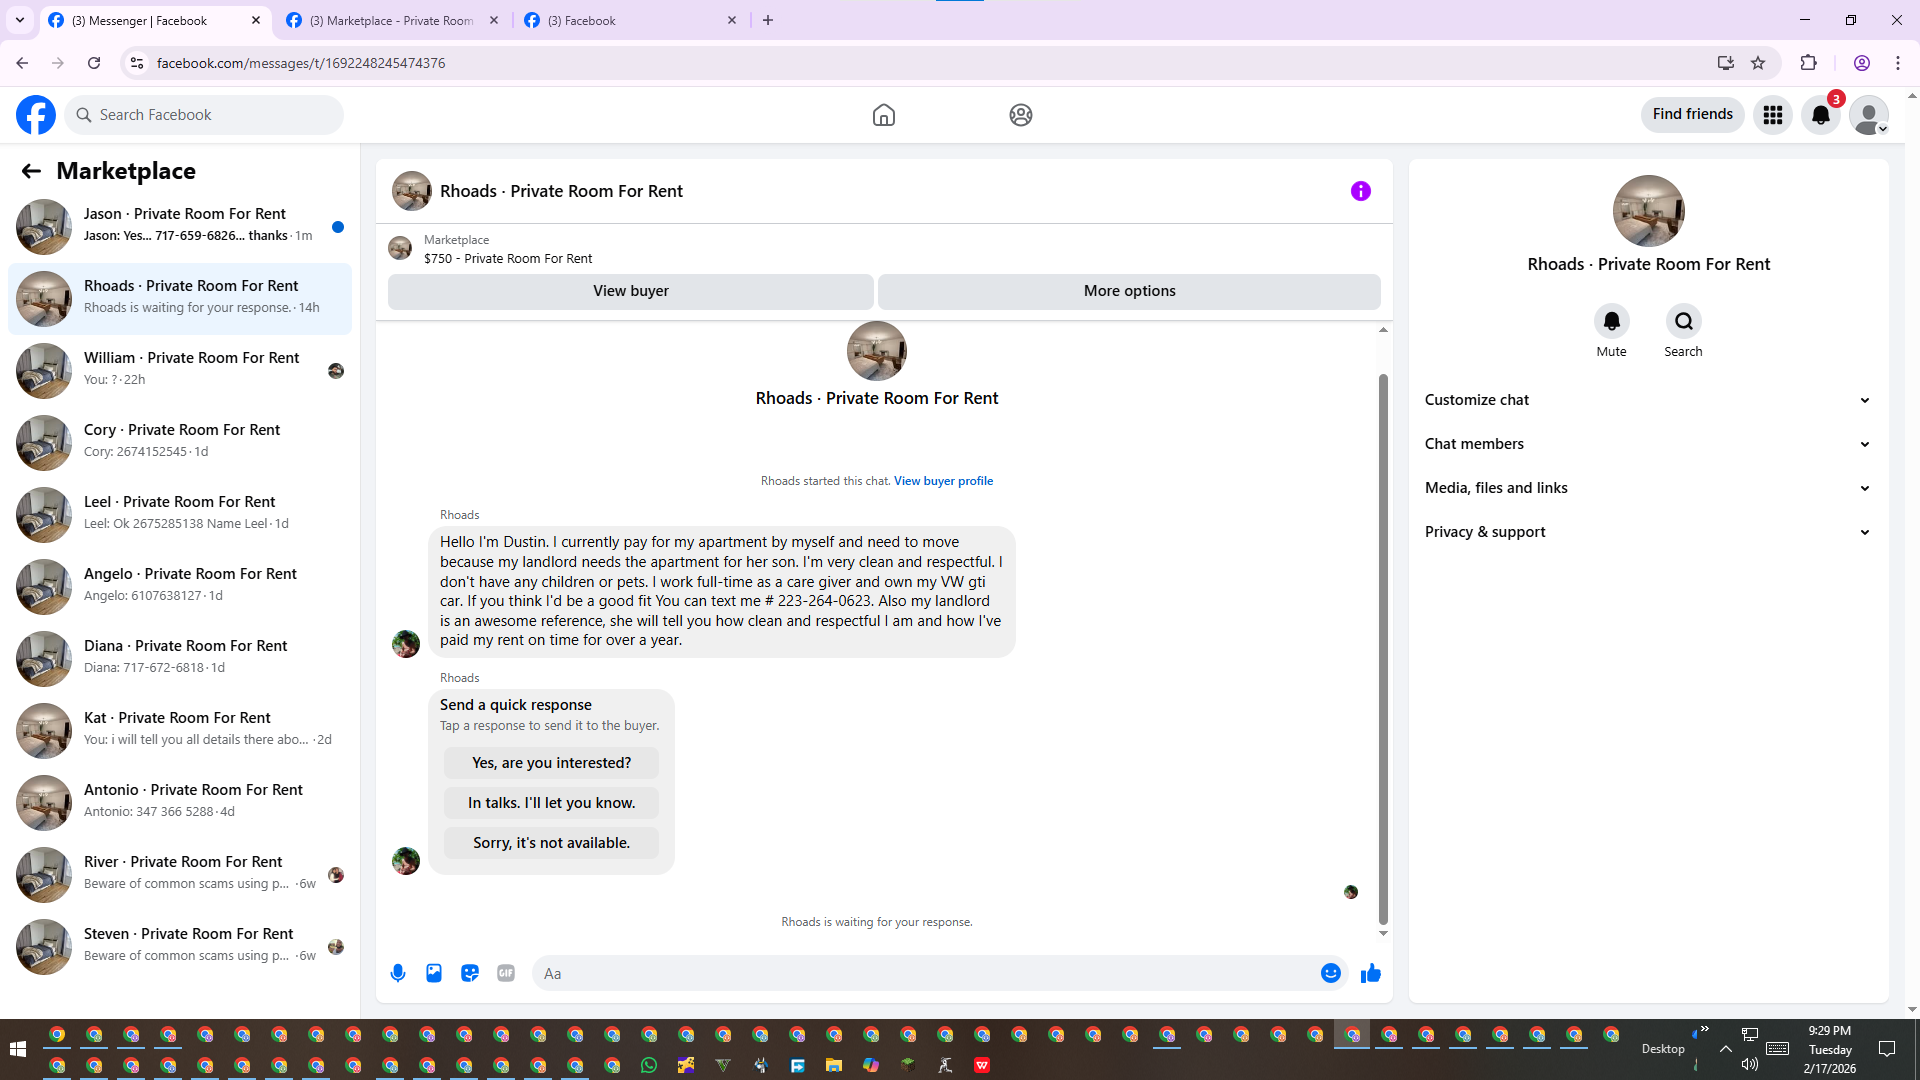The image size is (1920, 1080).
Task: Click the voice clip microphone icon
Action: [x=398, y=973]
